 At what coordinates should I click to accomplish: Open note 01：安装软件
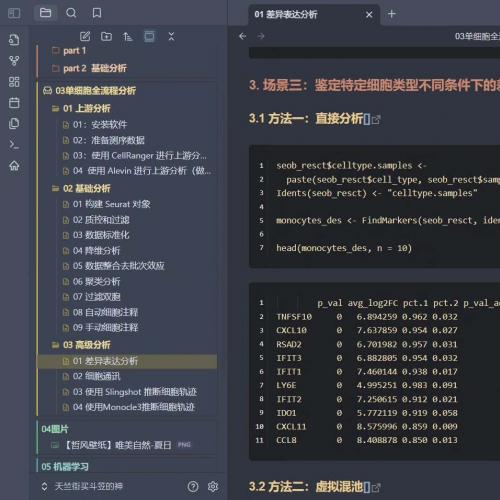pyautogui.click(x=100, y=125)
